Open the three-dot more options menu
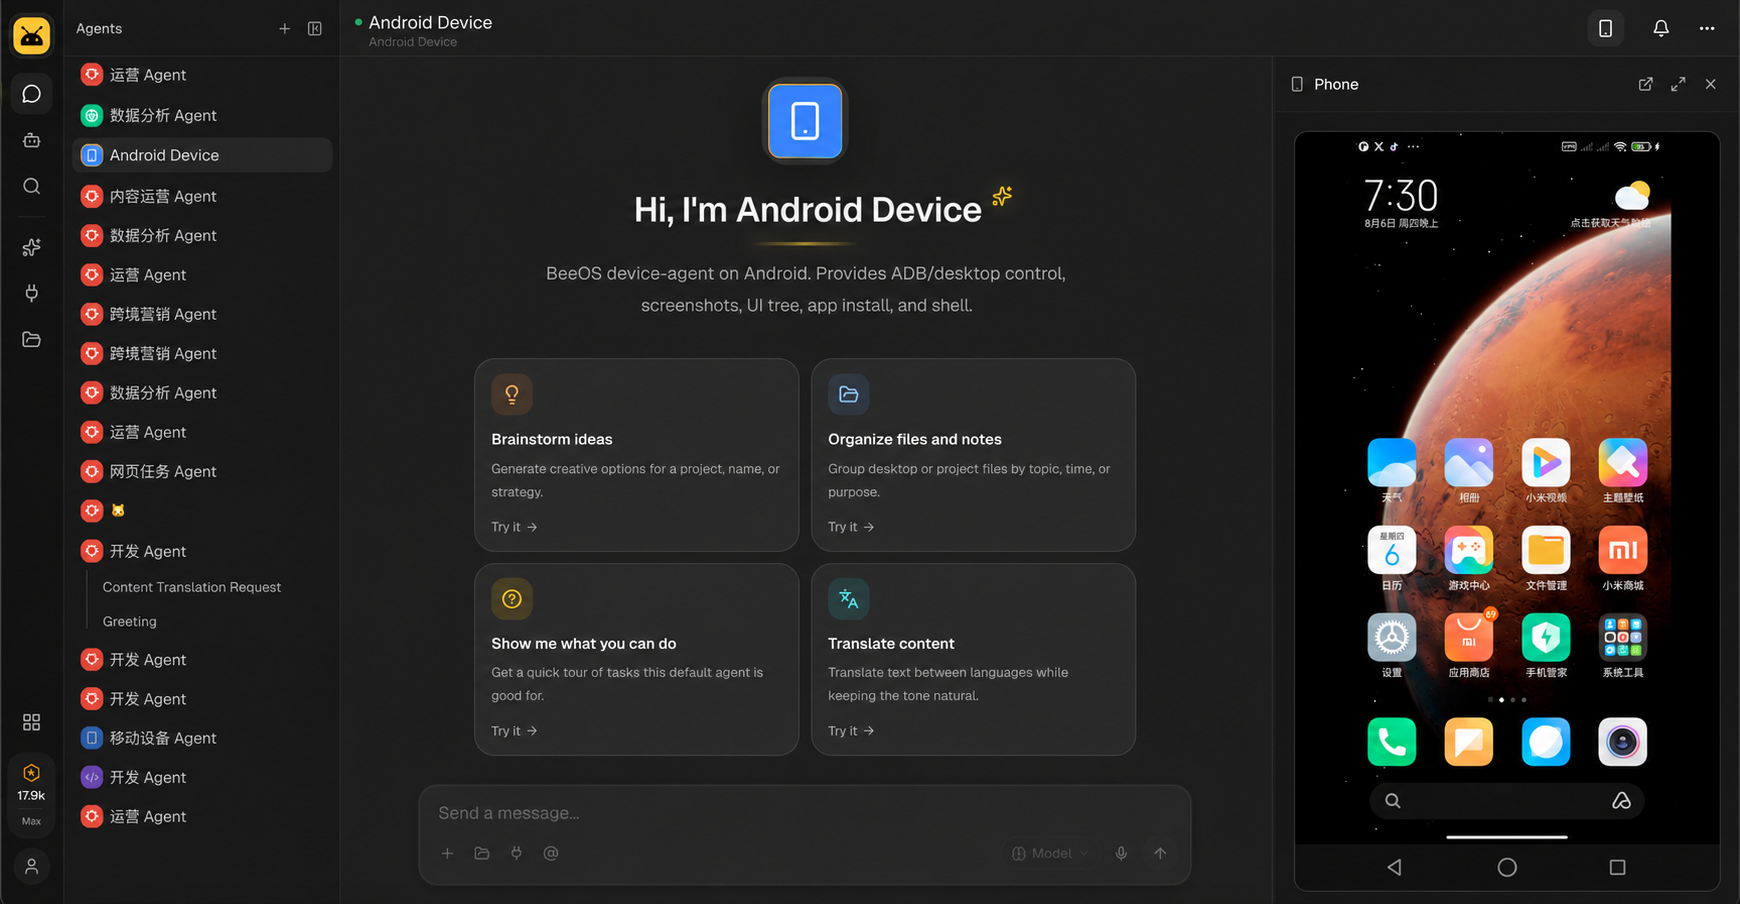The height and width of the screenshot is (904, 1740). click(1707, 28)
